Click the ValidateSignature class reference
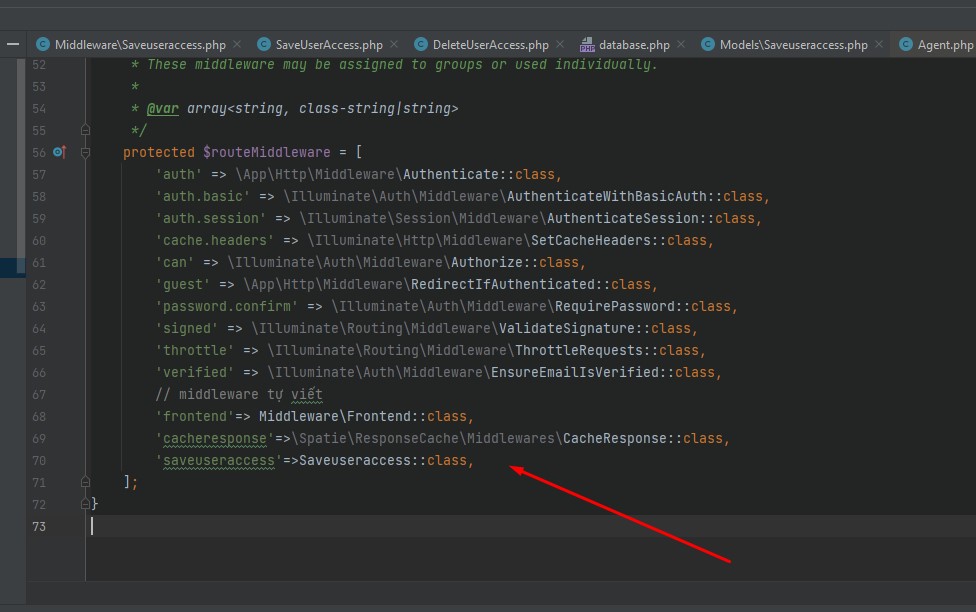 pos(566,329)
